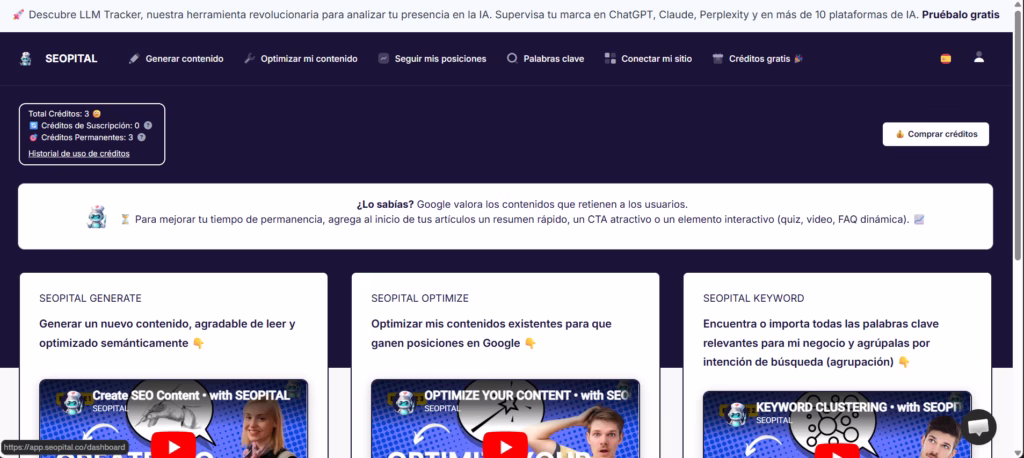Open Créditos gratis in navigation
Image resolution: width=1024 pixels, height=458 pixels.
click(760, 59)
